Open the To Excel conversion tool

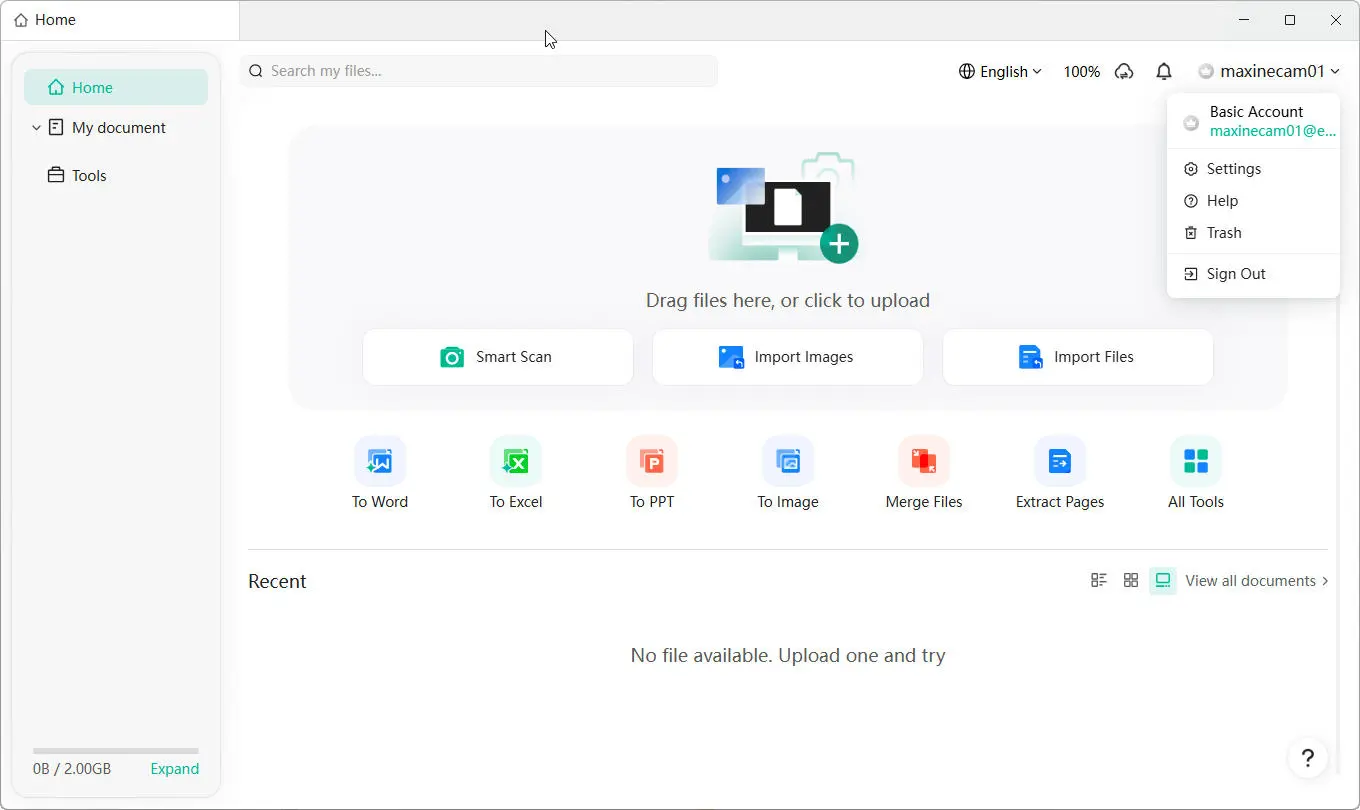tap(516, 472)
